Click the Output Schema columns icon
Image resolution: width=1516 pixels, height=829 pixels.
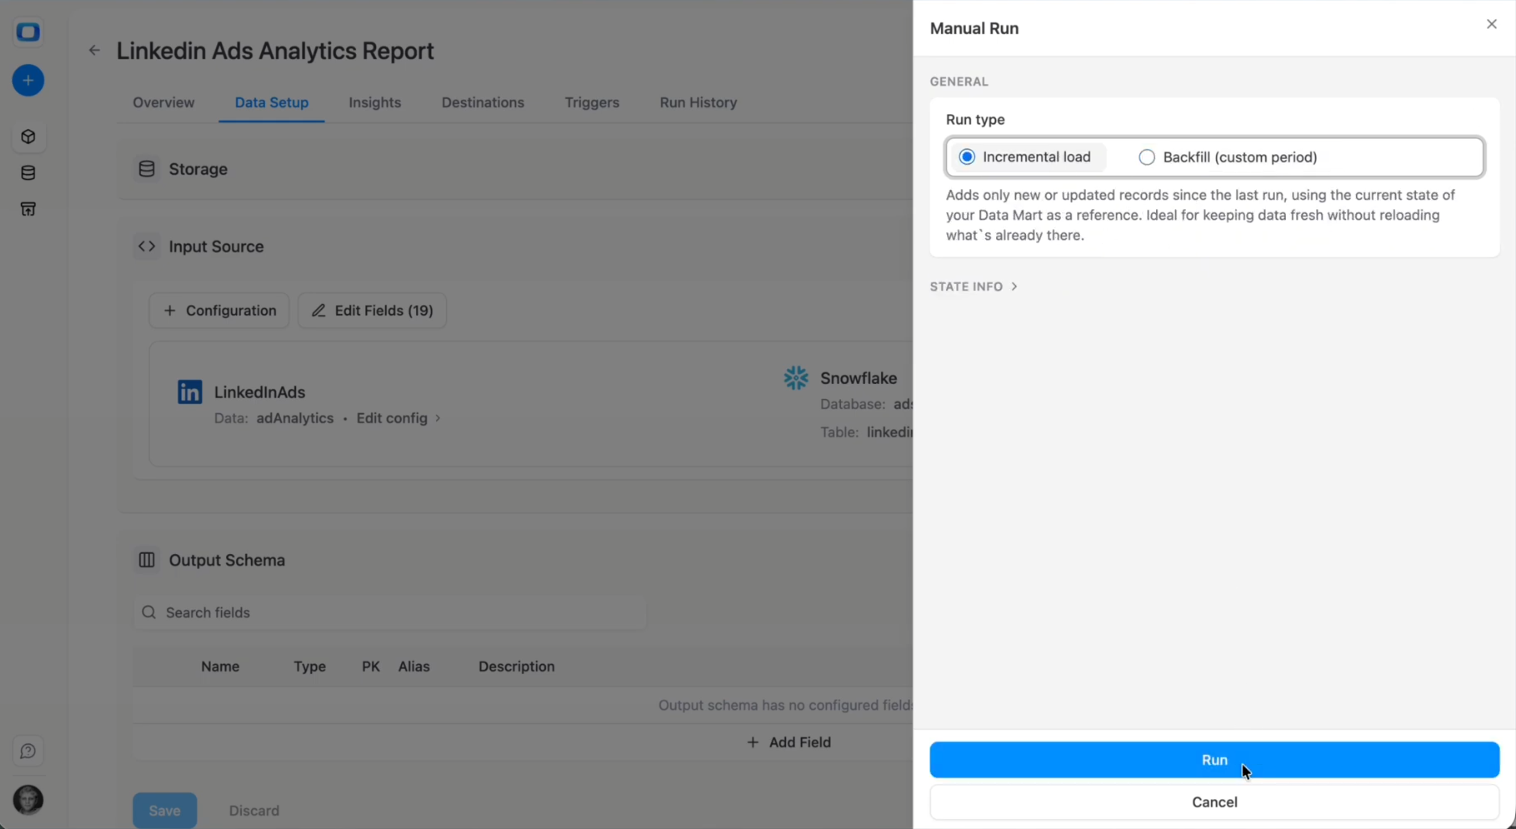[147, 560]
